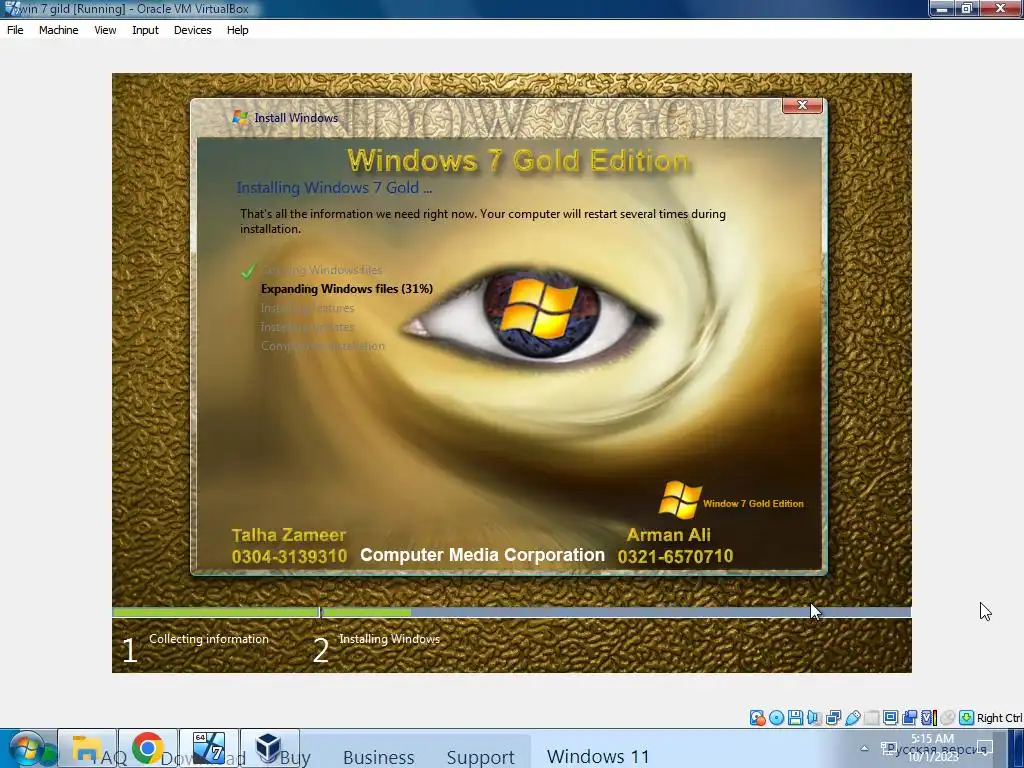Click the green checkmark beside completed step
This screenshot has width=1024, height=768.
[x=249, y=270]
